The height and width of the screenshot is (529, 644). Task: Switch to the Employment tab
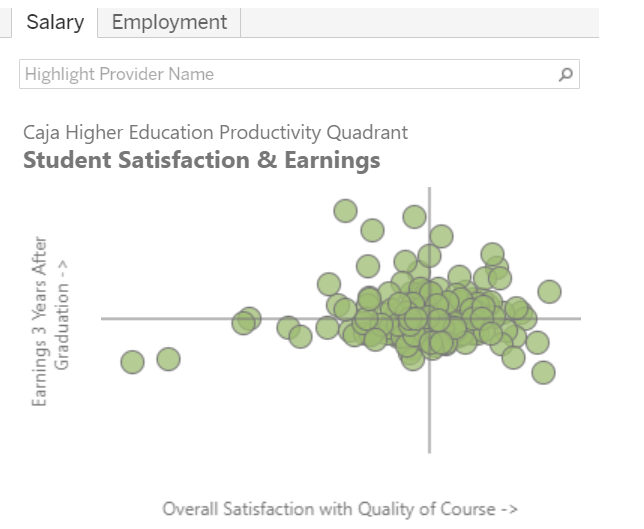tap(169, 22)
